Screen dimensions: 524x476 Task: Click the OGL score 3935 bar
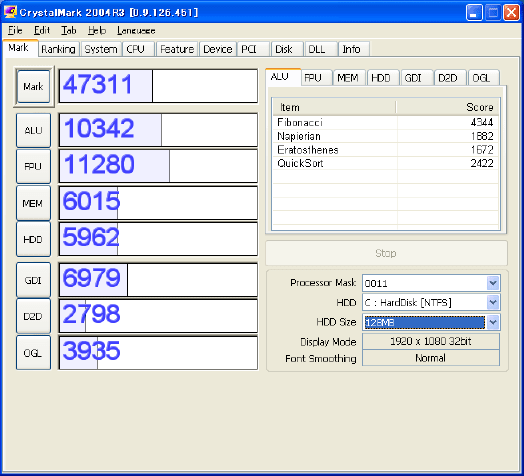(x=158, y=353)
